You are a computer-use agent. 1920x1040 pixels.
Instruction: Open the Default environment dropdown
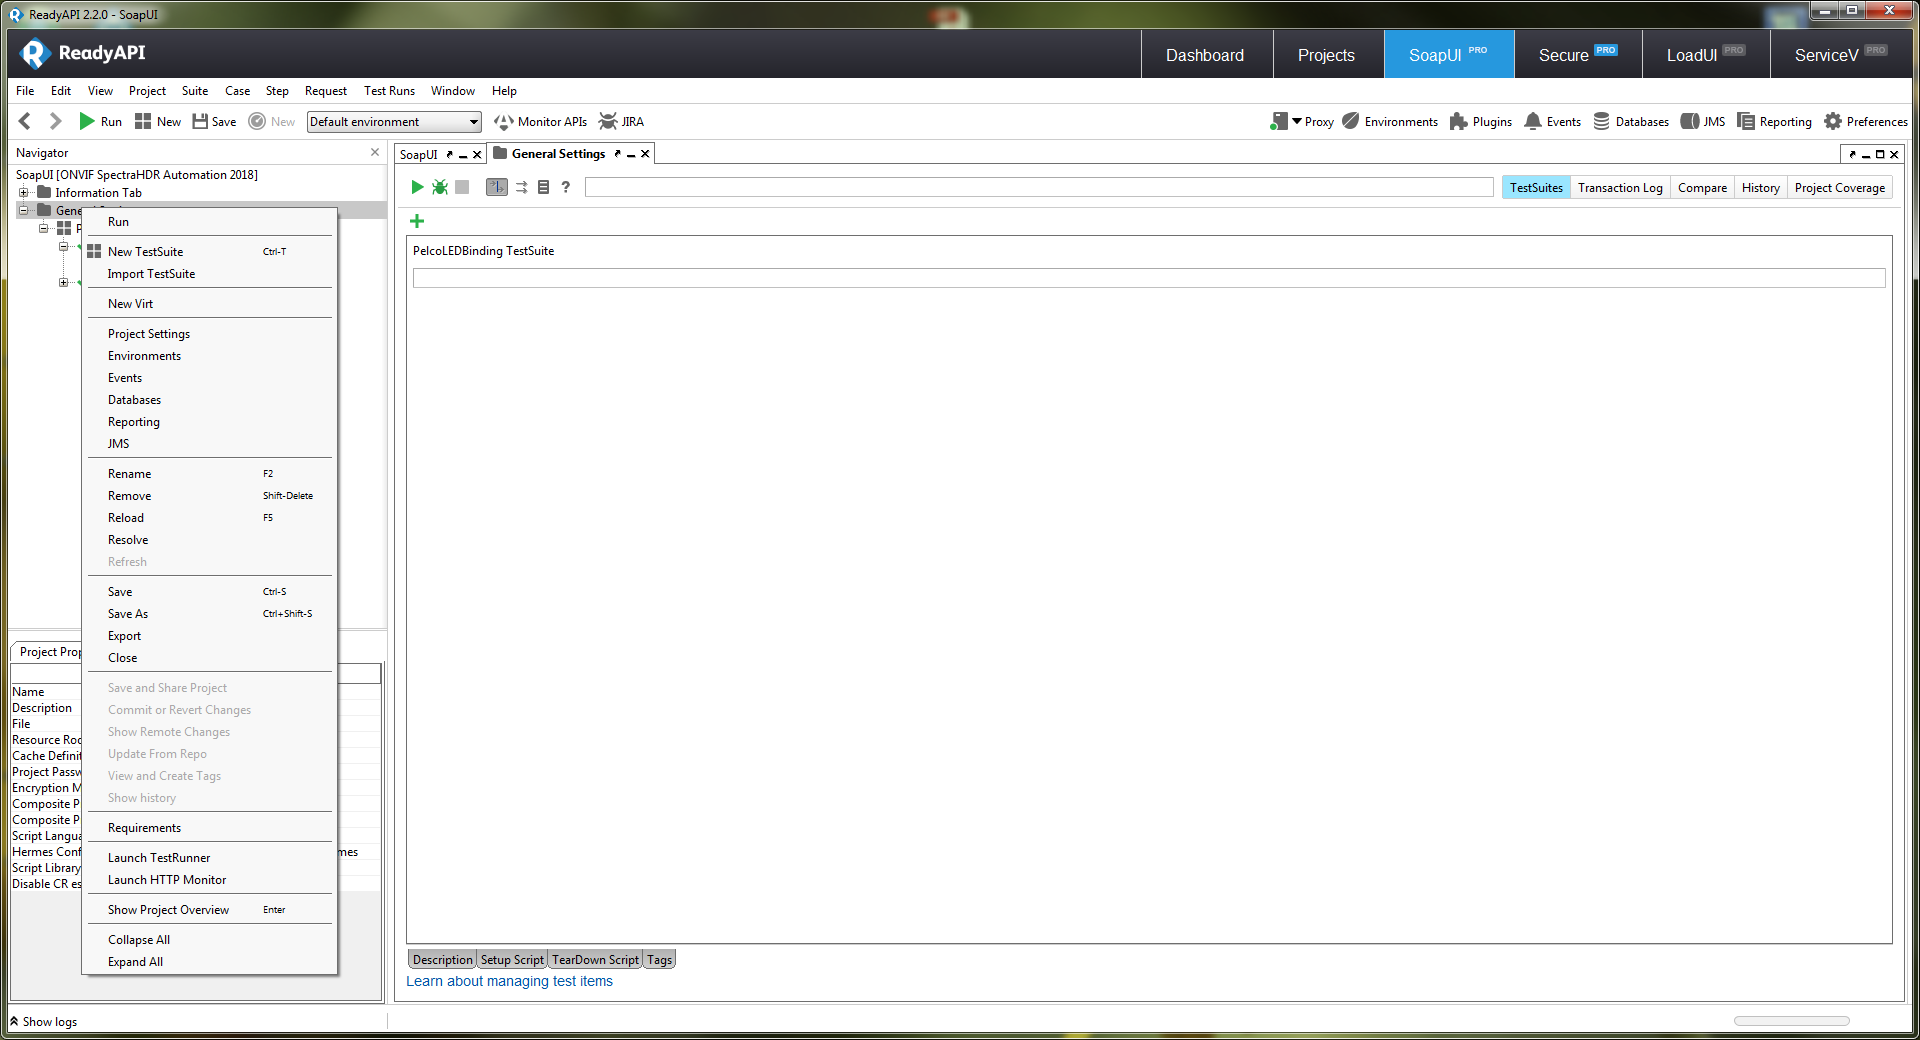click(394, 122)
